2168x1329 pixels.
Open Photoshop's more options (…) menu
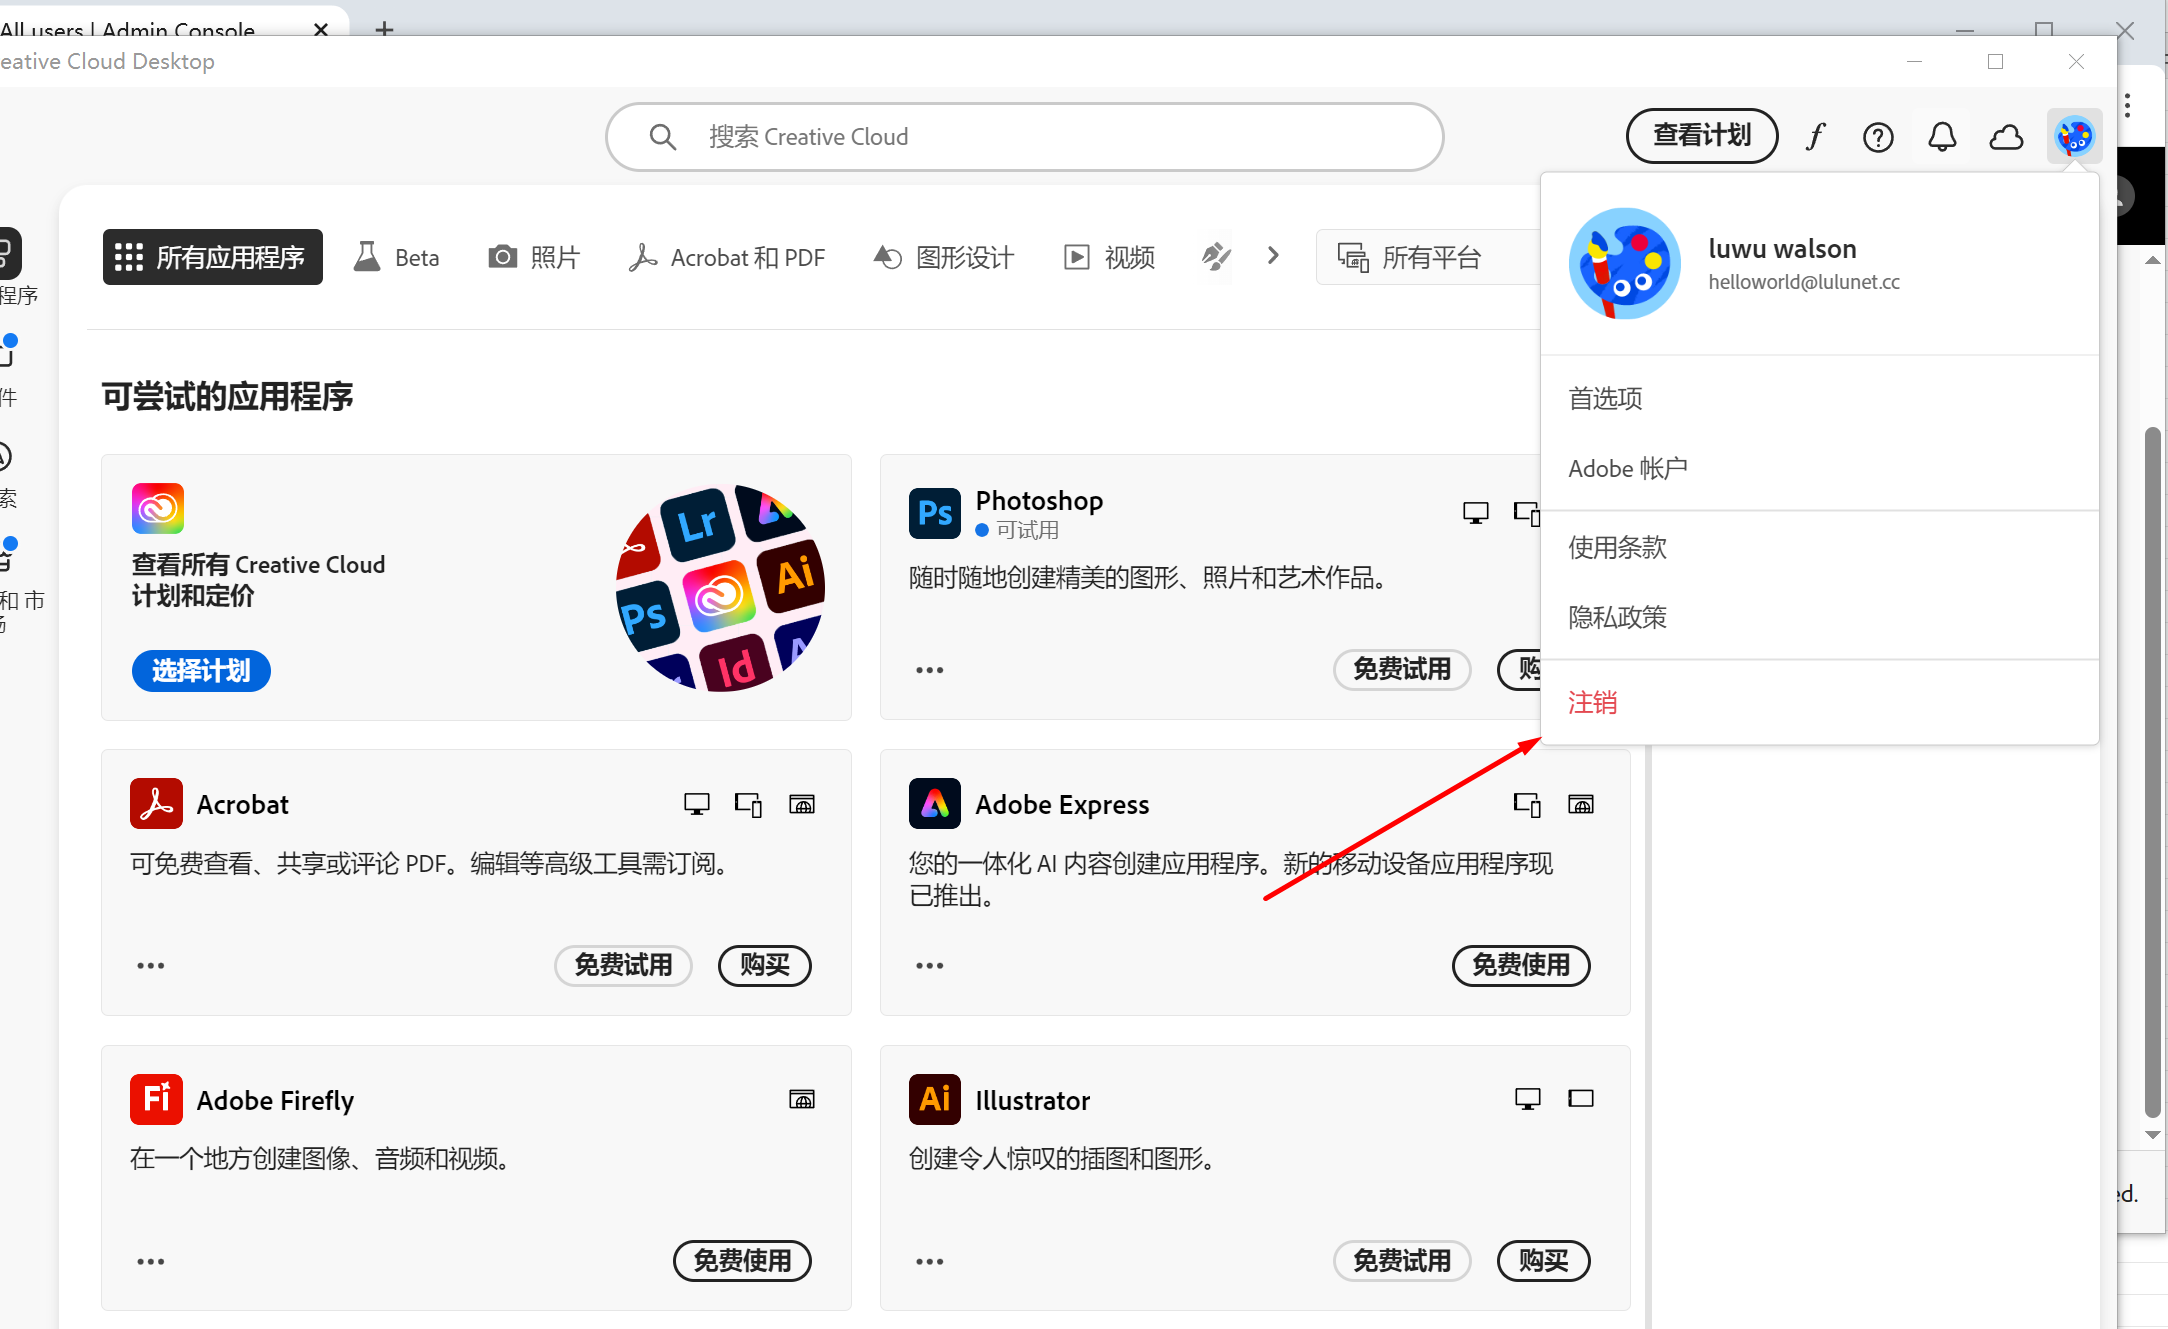point(930,670)
